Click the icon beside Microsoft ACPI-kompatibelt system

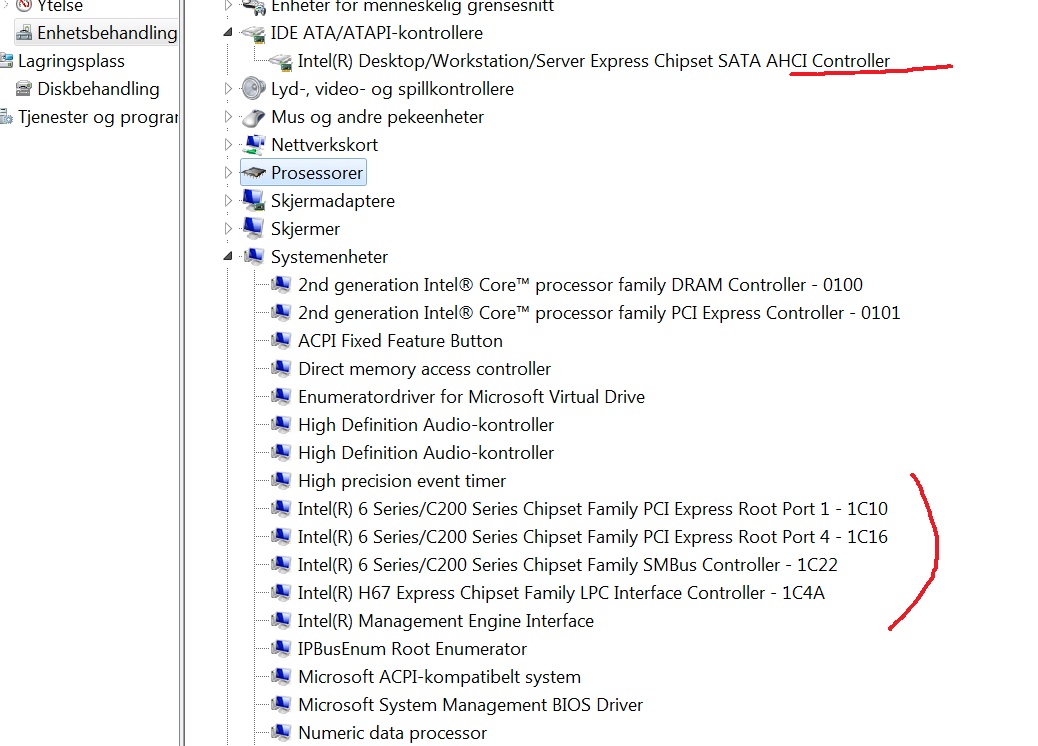tap(281, 676)
